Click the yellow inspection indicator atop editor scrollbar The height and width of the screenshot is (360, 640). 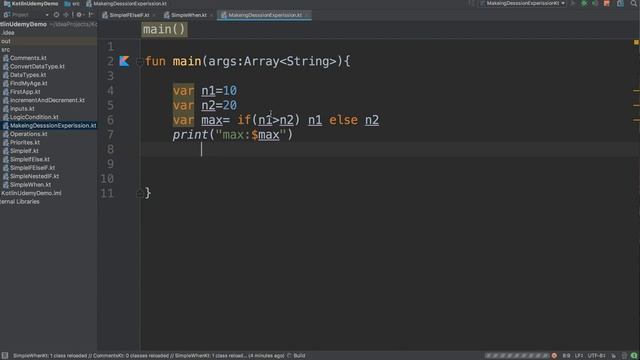[636, 42]
